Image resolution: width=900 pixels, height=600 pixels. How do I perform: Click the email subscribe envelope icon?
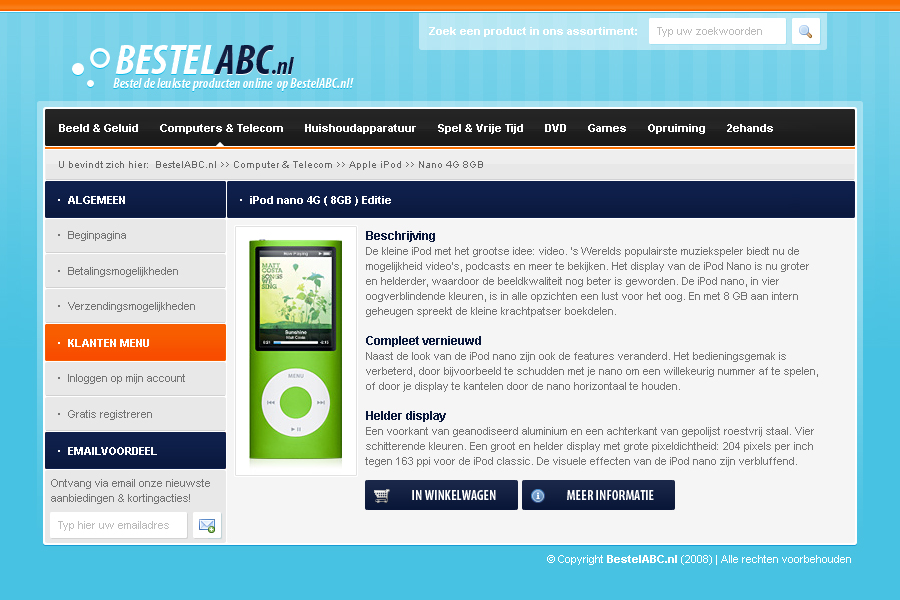coord(207,525)
